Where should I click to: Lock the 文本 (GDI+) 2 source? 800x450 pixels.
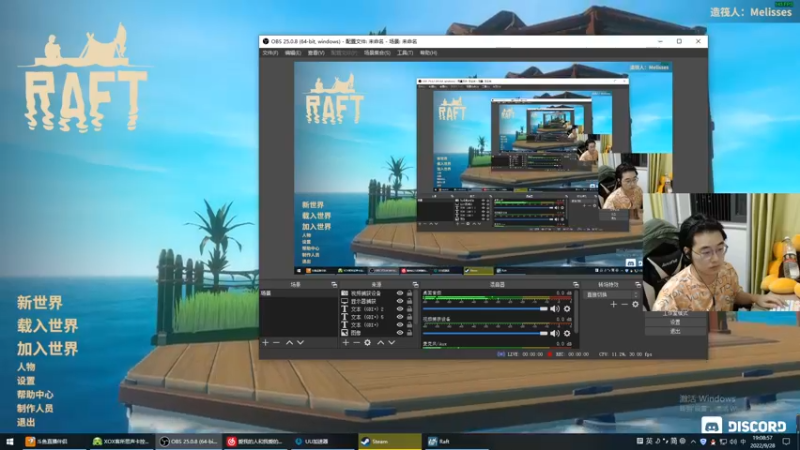[409, 309]
